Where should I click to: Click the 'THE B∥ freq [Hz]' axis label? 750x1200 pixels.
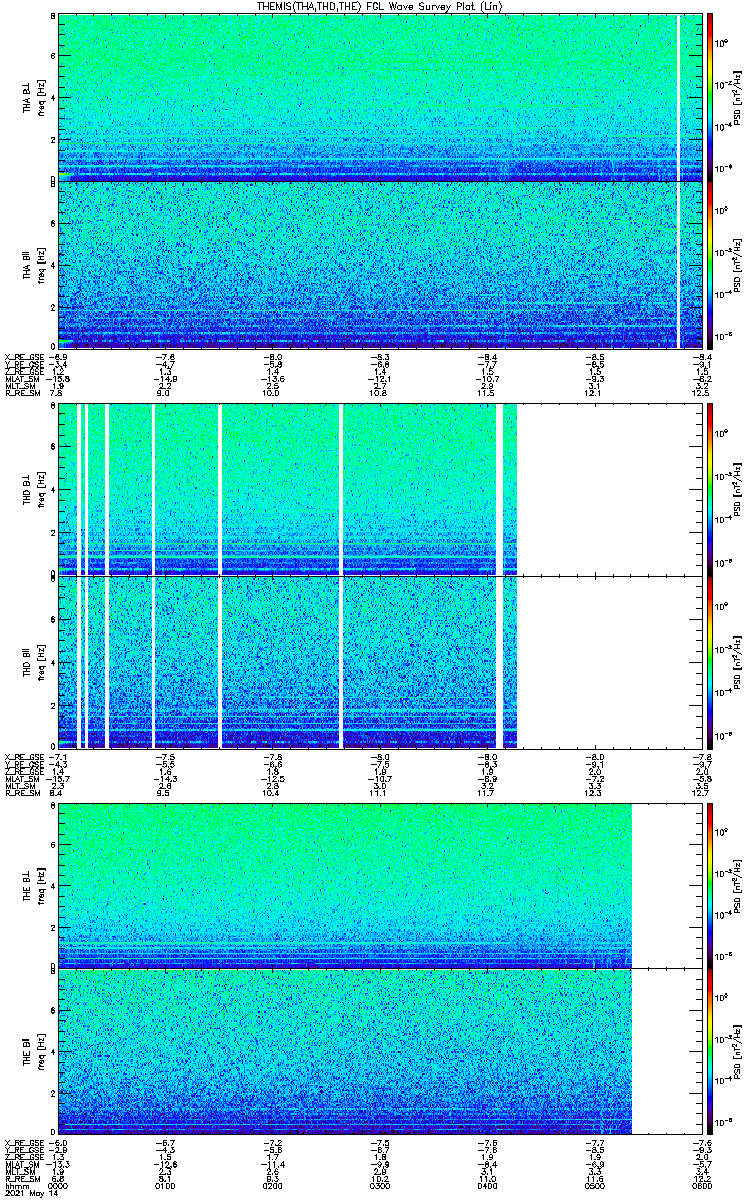point(34,1051)
